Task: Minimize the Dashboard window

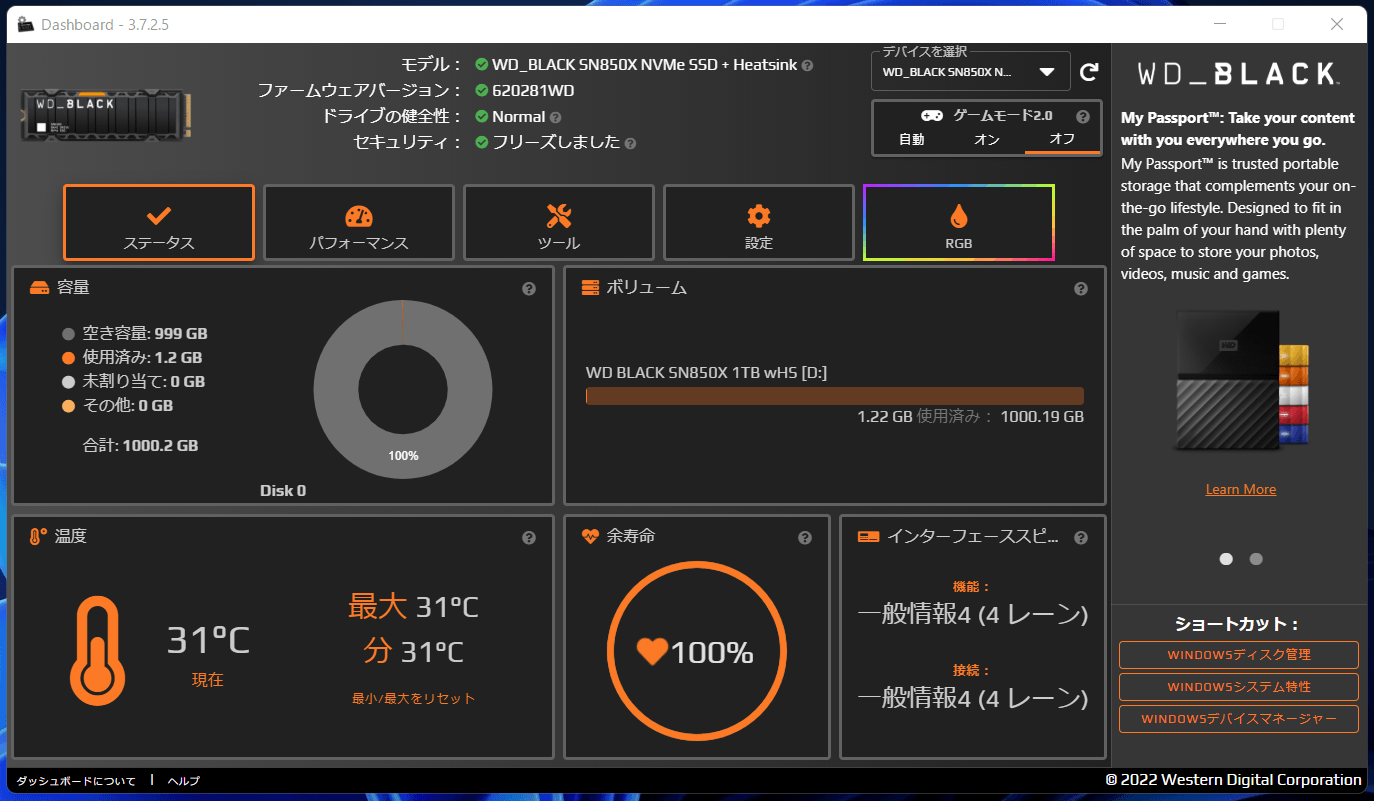Action: click(1220, 24)
